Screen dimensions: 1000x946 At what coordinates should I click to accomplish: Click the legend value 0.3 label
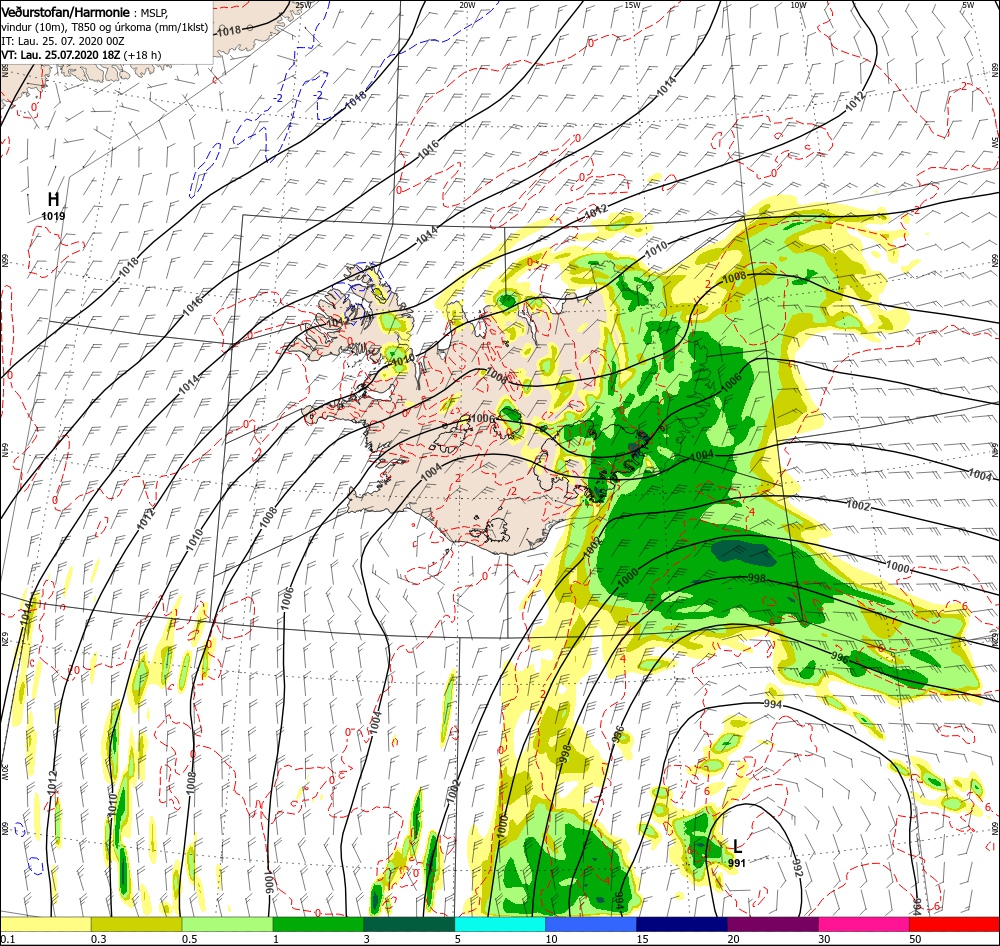click(x=98, y=939)
